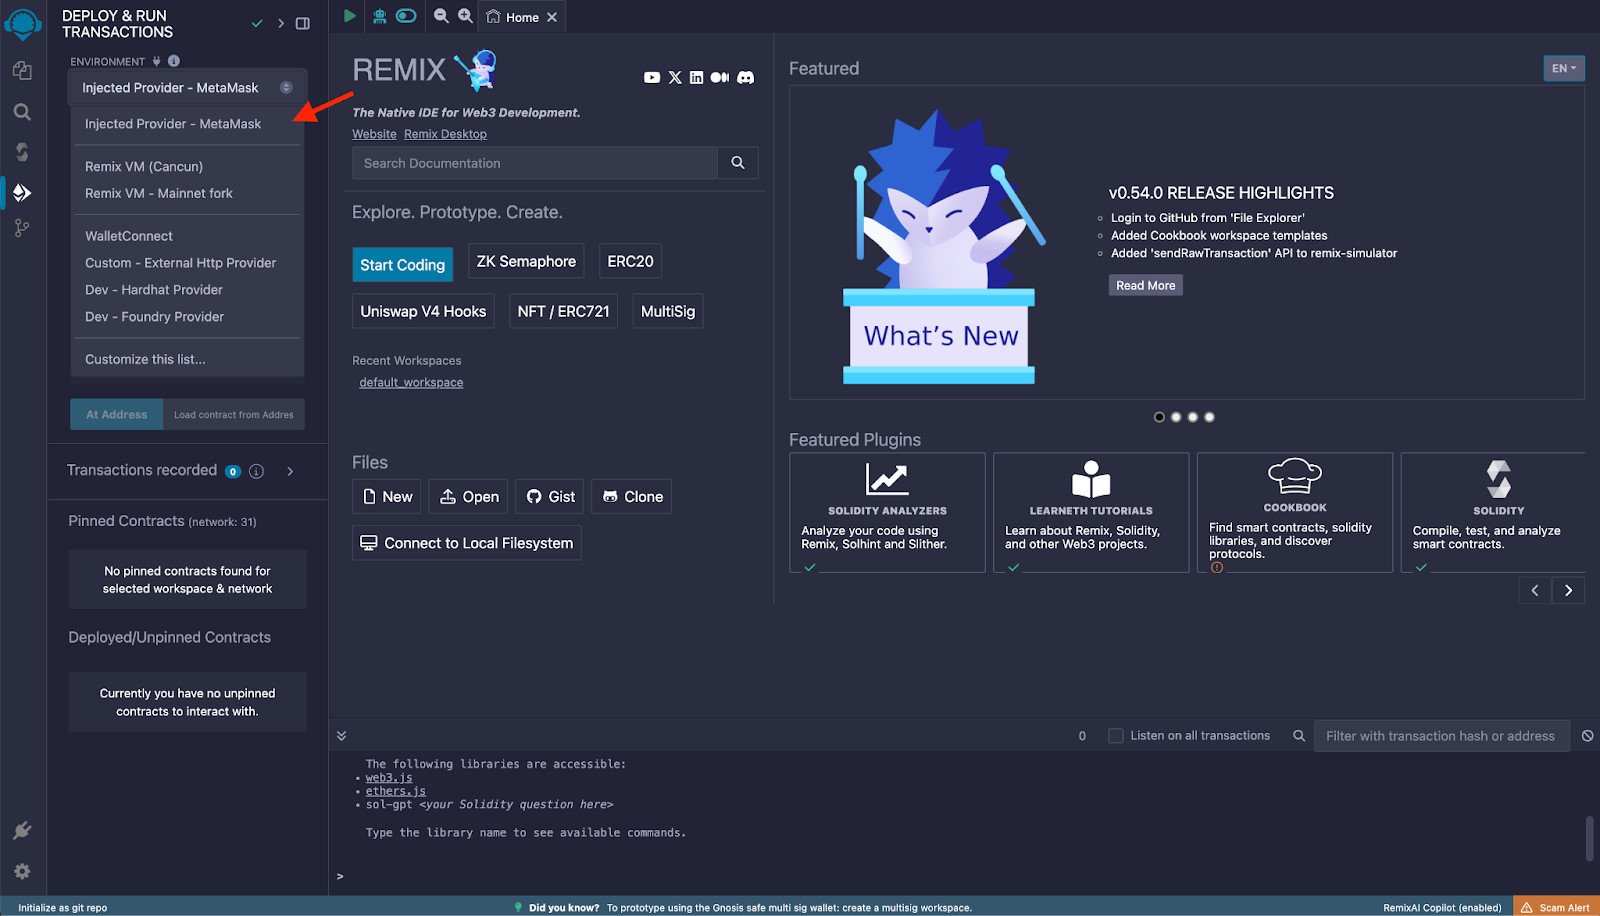
Task: Open Settings via the gear icon
Action: (22, 871)
